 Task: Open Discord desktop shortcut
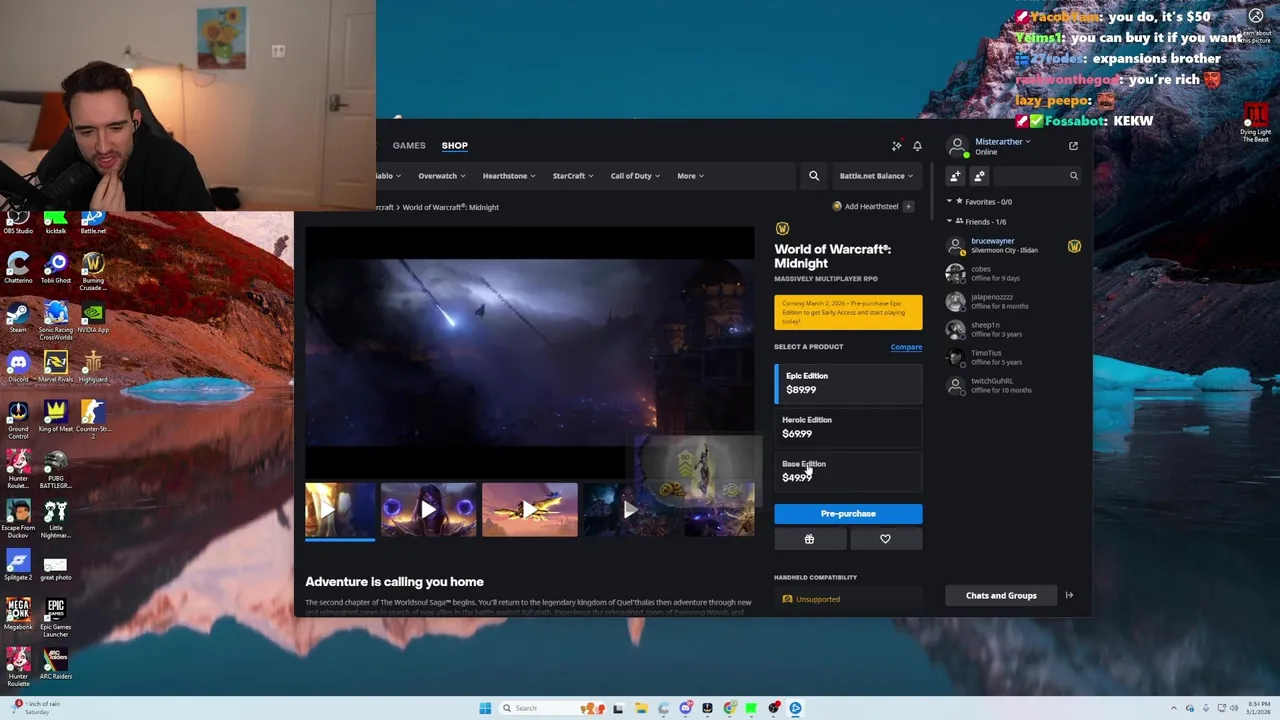click(x=18, y=368)
